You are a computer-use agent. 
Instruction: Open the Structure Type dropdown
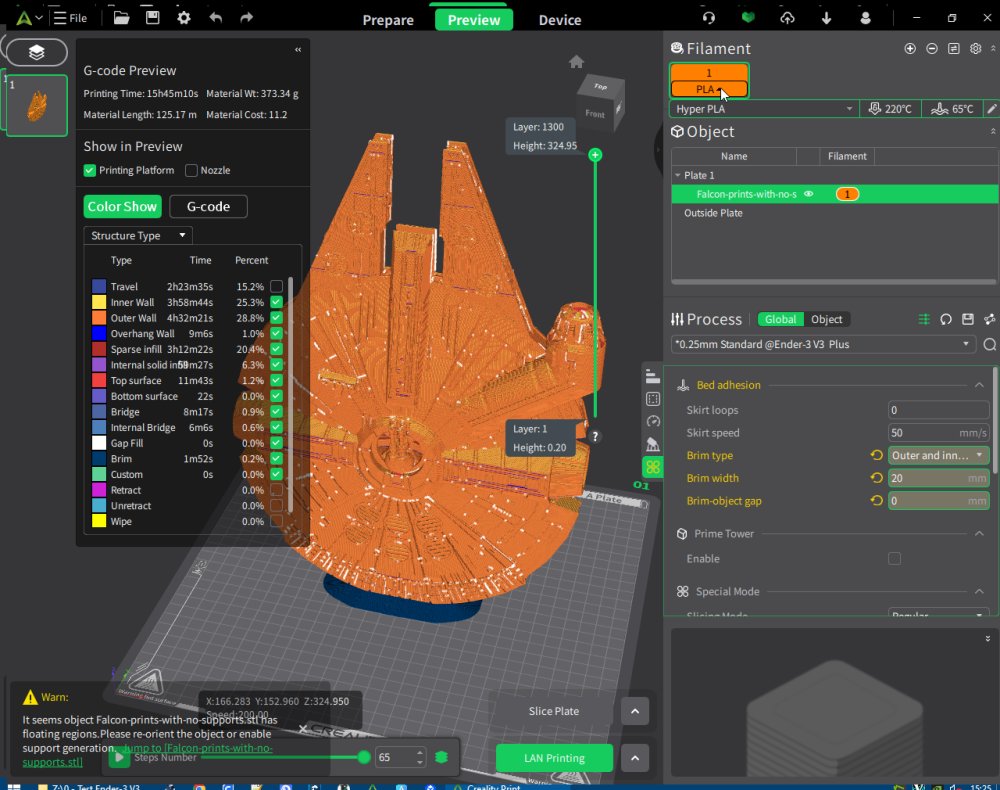(138, 235)
